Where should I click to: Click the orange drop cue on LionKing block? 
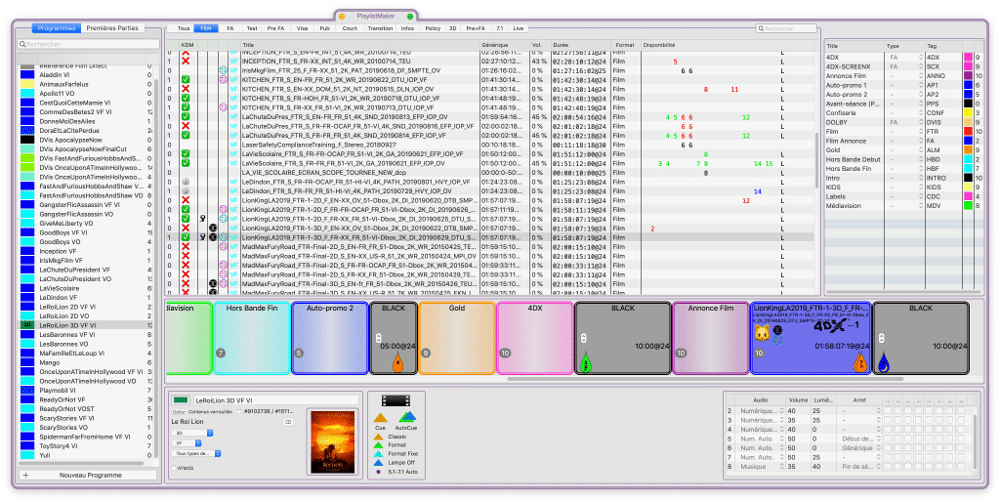(862, 362)
